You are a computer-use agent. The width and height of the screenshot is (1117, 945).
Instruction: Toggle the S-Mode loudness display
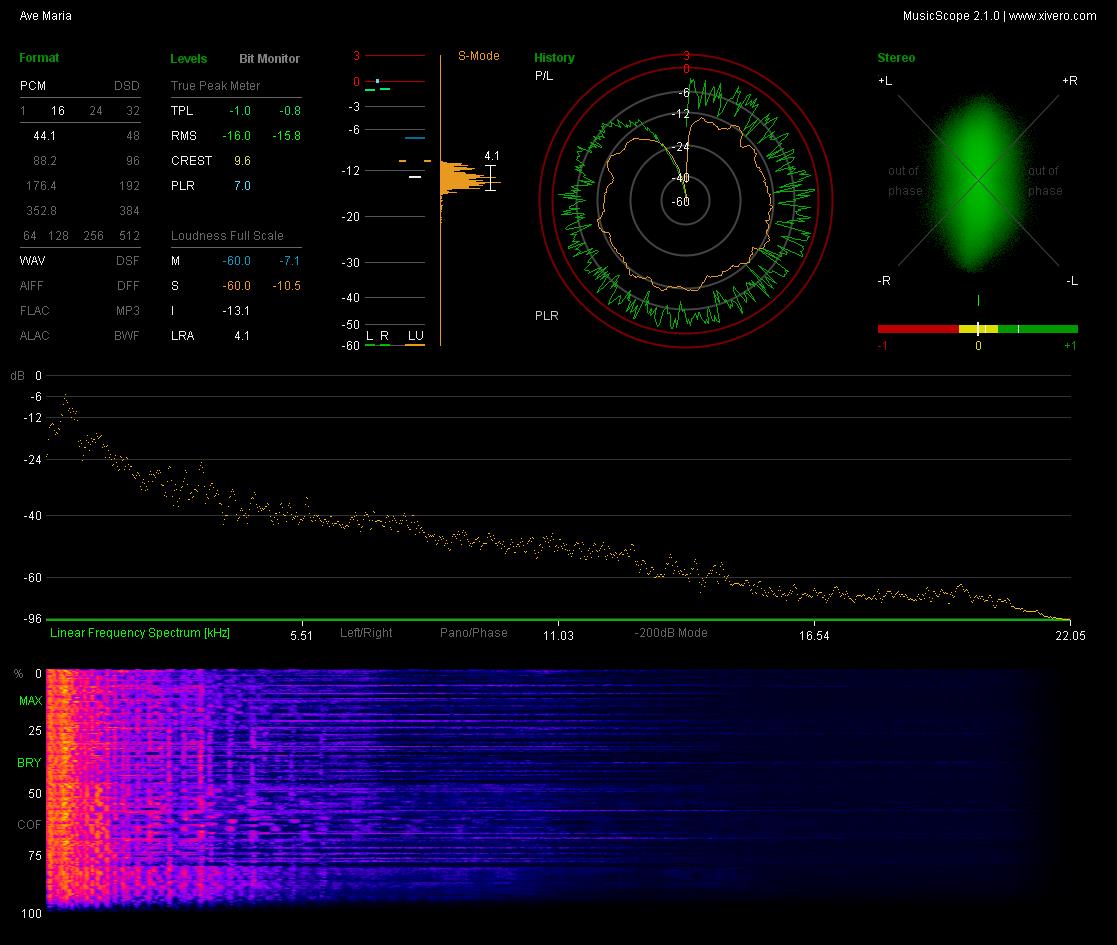pyautogui.click(x=479, y=56)
